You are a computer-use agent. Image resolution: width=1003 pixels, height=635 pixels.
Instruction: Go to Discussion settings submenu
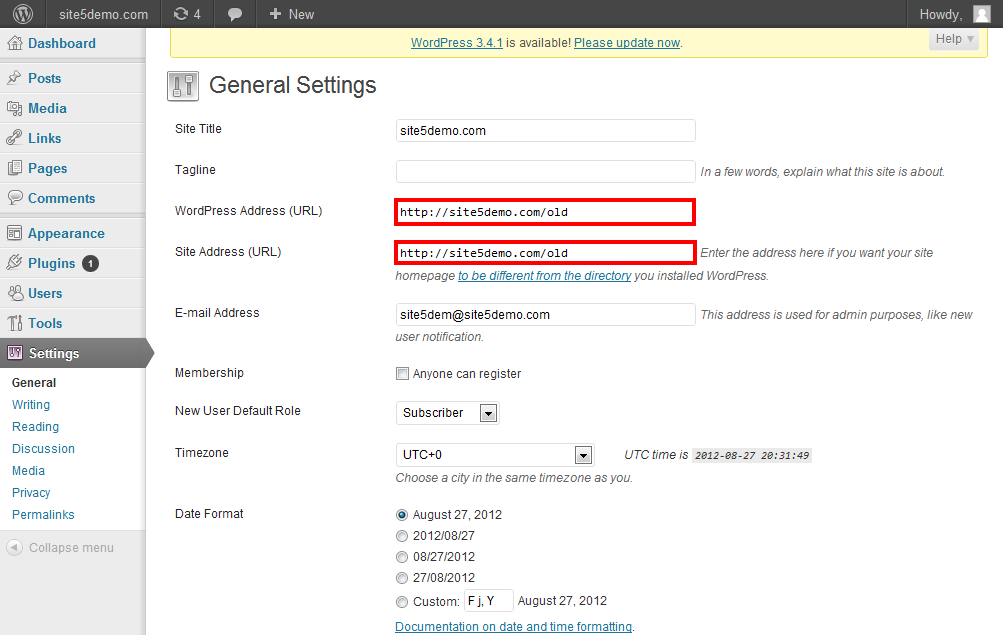pyautogui.click(x=43, y=448)
